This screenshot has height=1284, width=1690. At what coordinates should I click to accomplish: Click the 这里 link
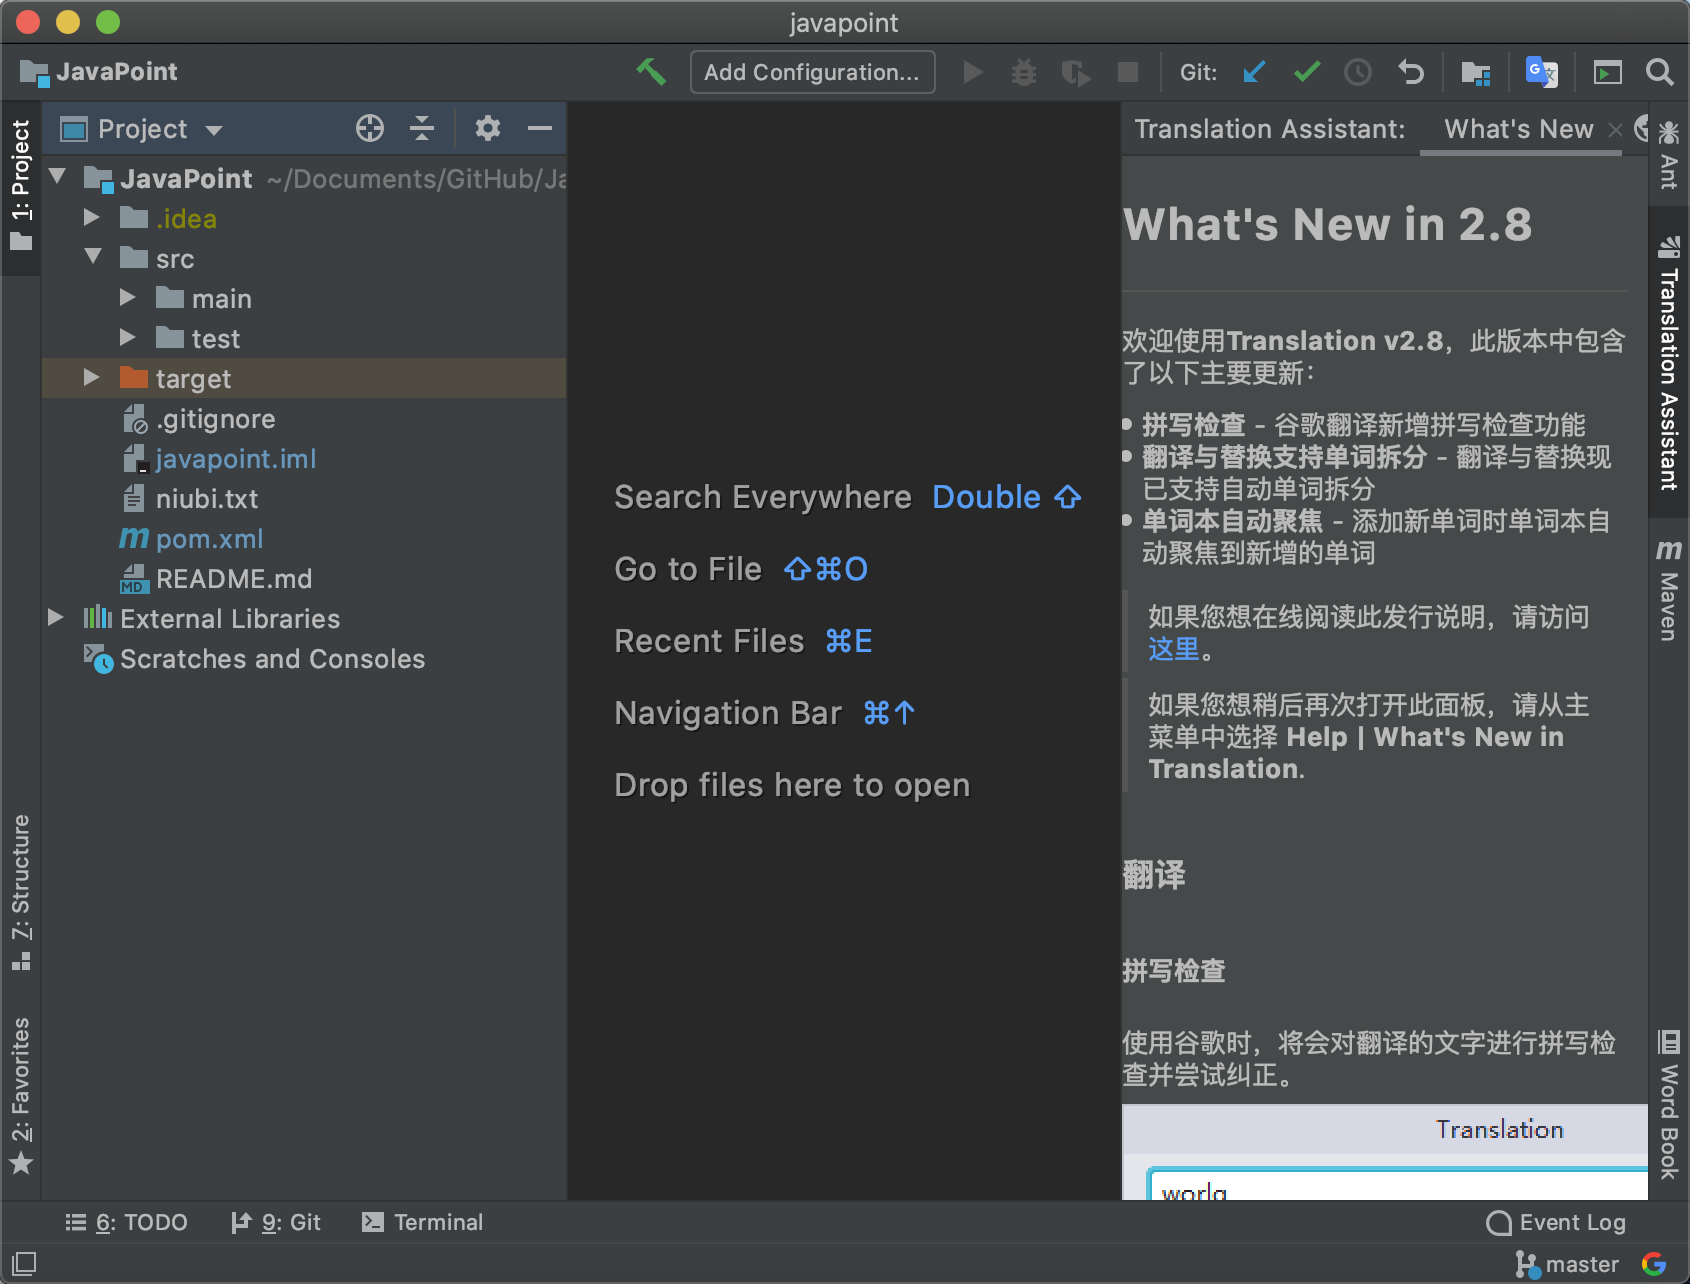(x=1174, y=649)
